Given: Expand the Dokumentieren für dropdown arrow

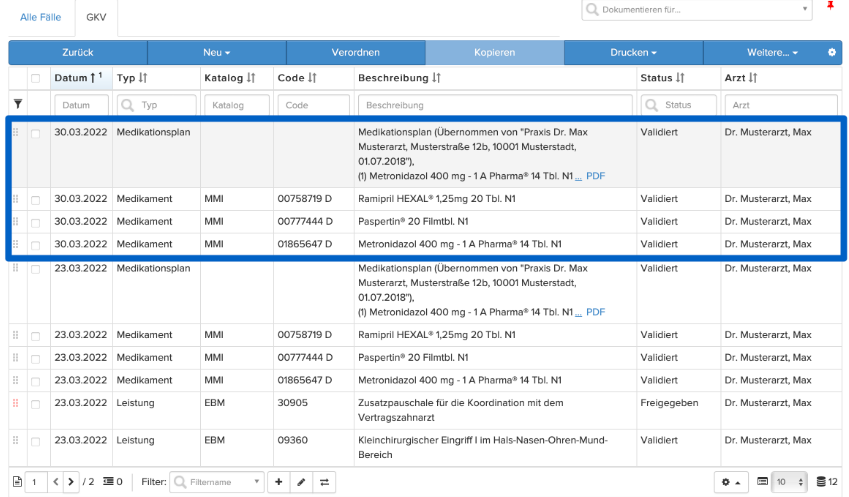Looking at the screenshot, I should point(805,9).
